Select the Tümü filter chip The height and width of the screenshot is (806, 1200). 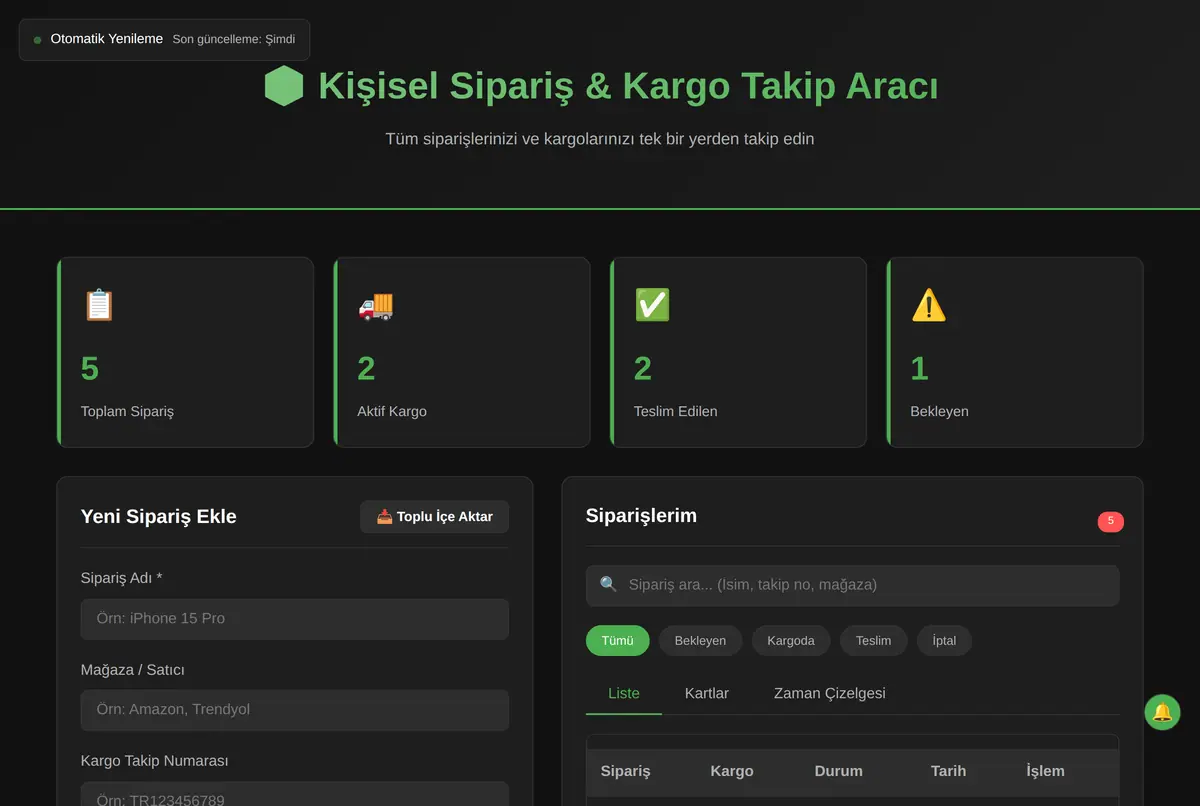(x=617, y=641)
